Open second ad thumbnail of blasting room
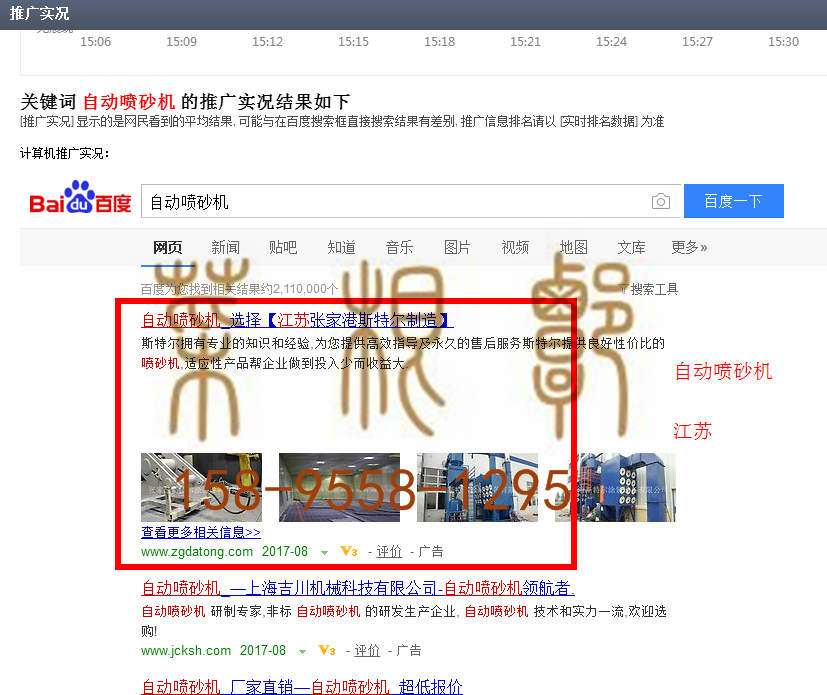Viewport: 827px width, 695px height. point(339,487)
